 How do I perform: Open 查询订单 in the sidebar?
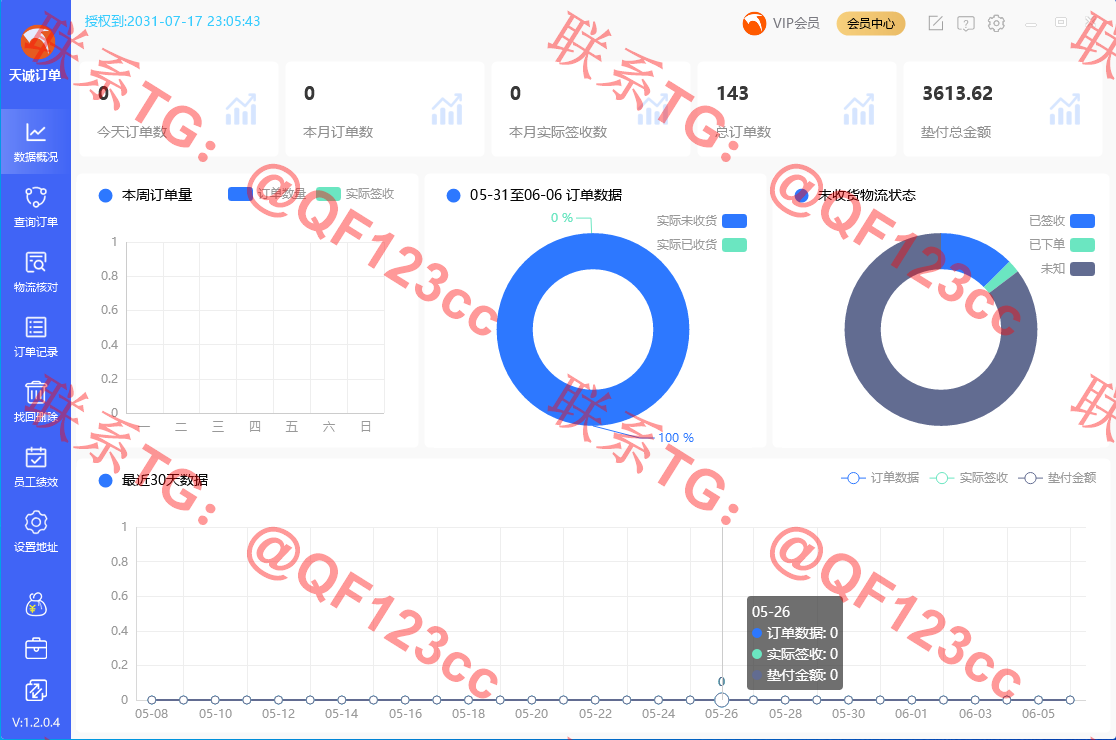[x=36, y=206]
